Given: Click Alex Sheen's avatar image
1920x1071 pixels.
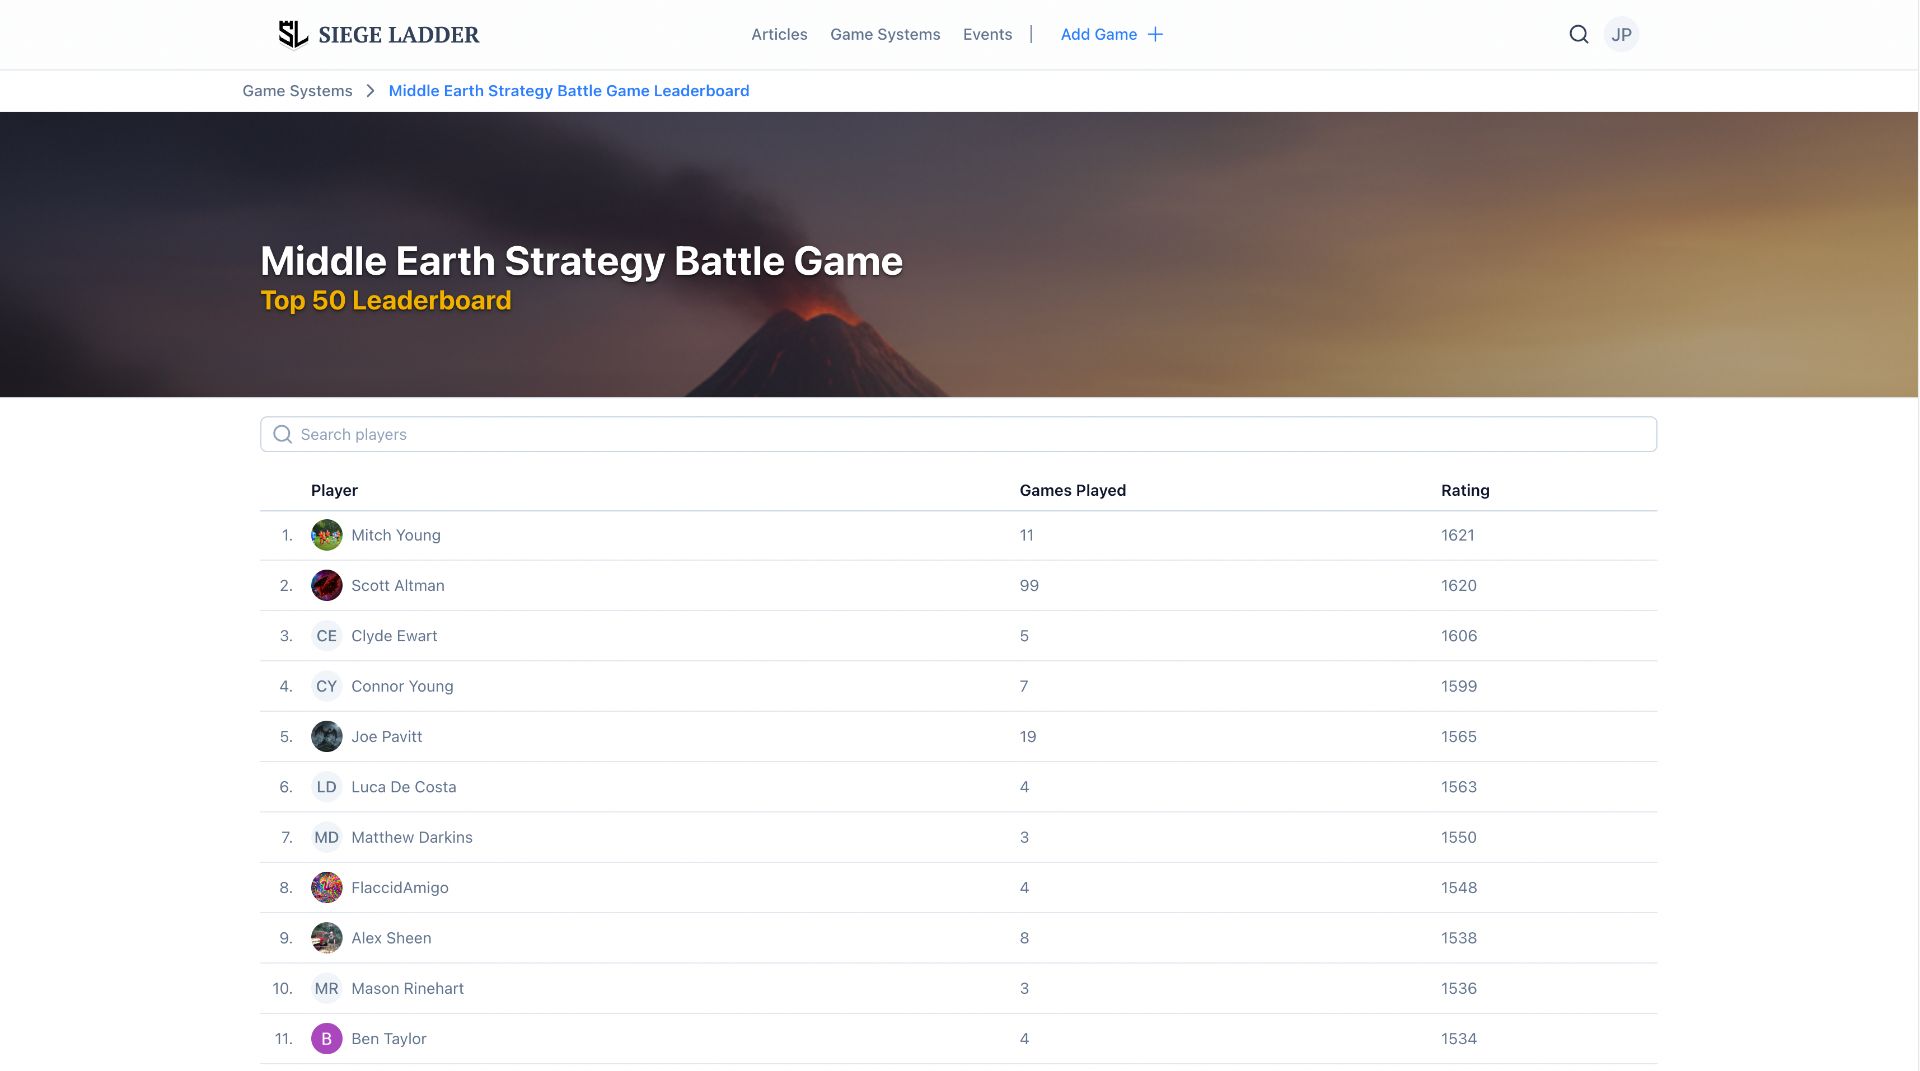Looking at the screenshot, I should (326, 937).
